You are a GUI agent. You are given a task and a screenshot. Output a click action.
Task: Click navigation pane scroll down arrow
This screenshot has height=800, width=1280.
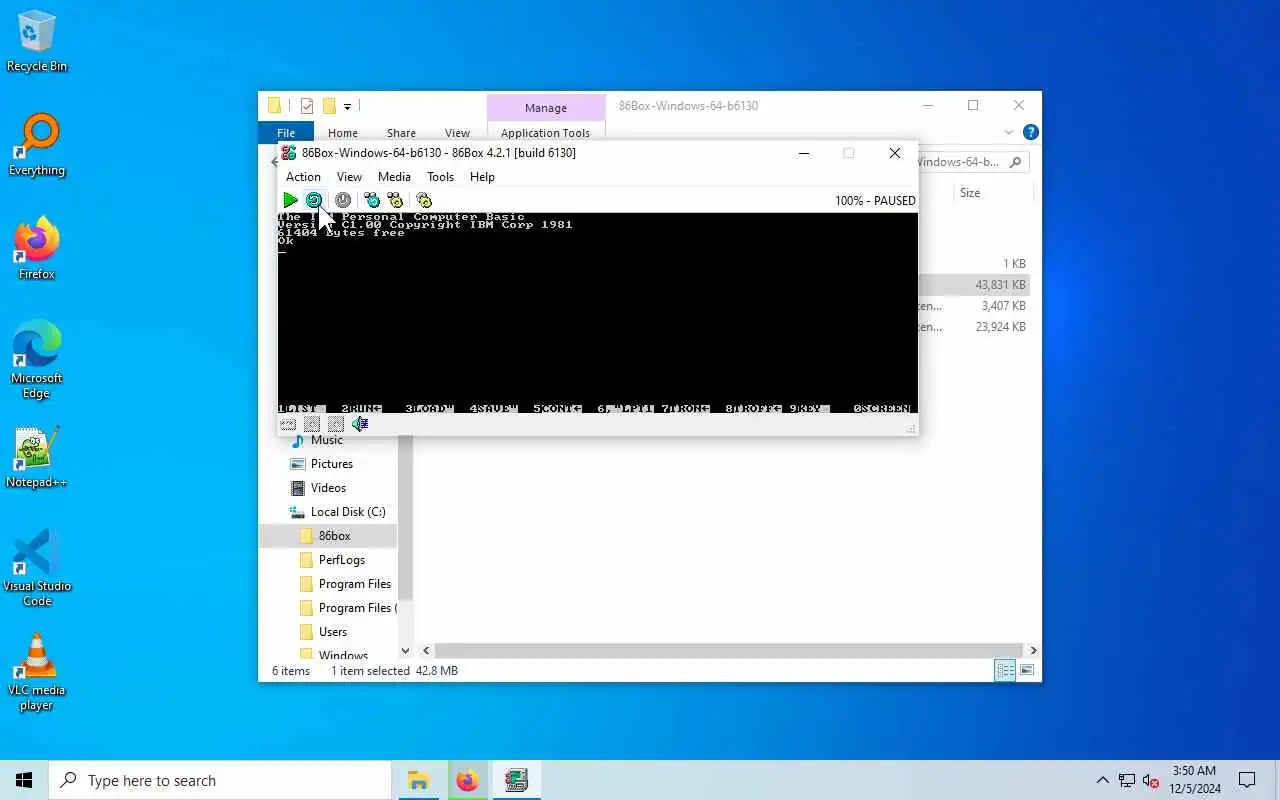point(405,651)
